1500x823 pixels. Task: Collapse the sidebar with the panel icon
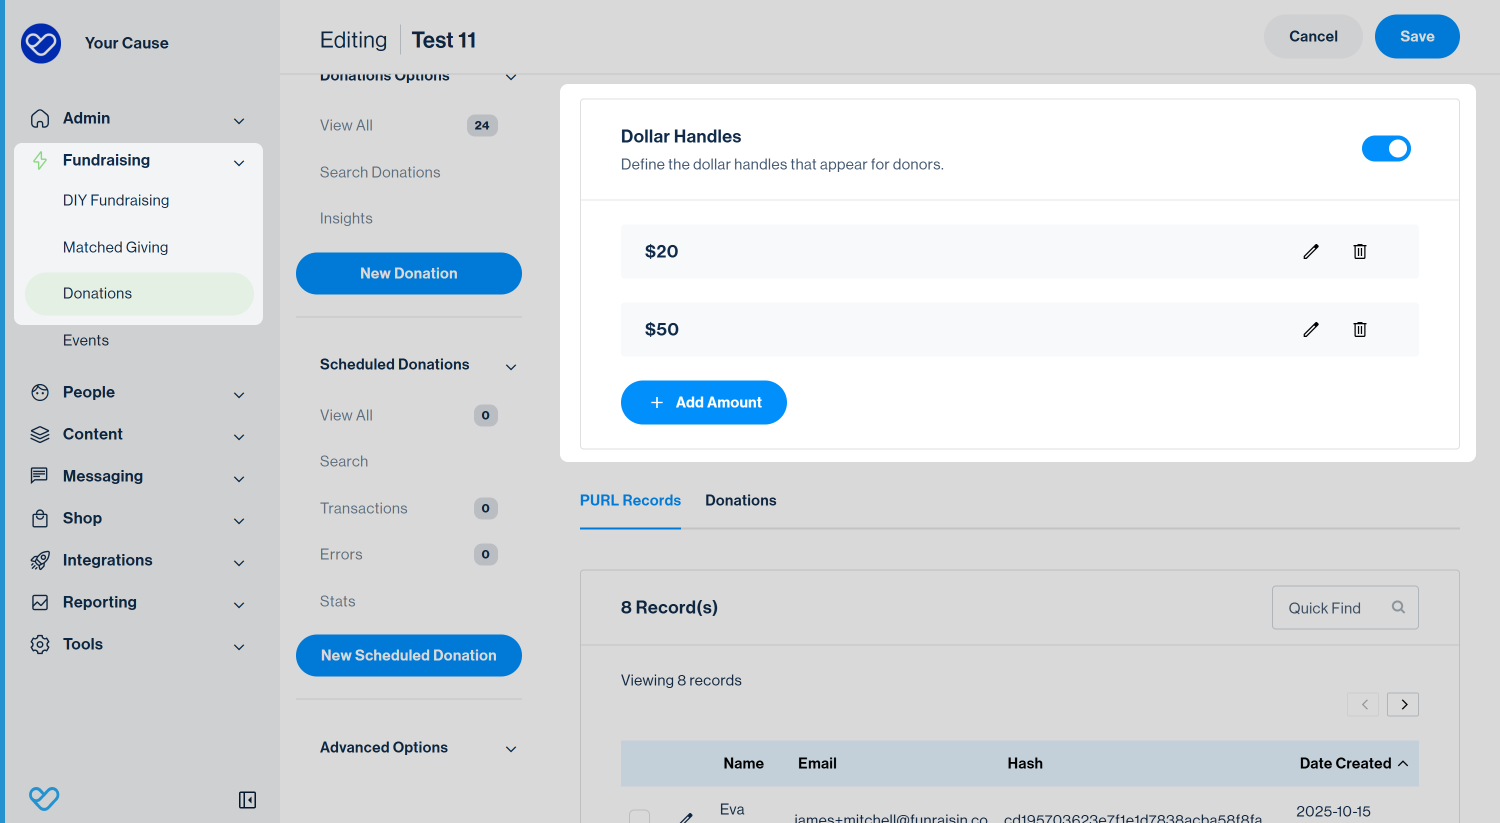248,800
